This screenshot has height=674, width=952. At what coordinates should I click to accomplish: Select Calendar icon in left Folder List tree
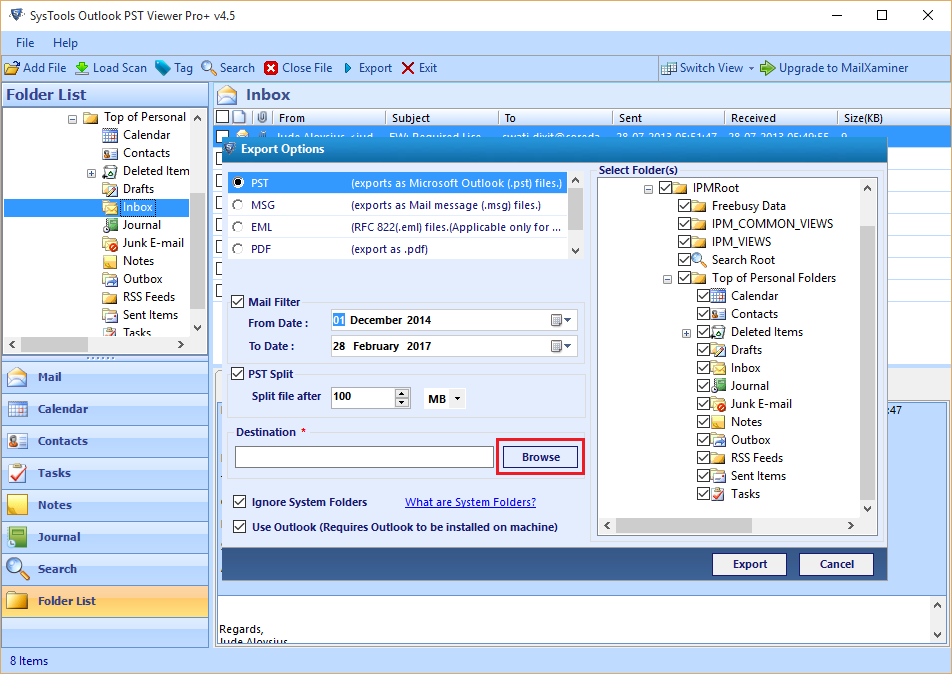[110, 135]
